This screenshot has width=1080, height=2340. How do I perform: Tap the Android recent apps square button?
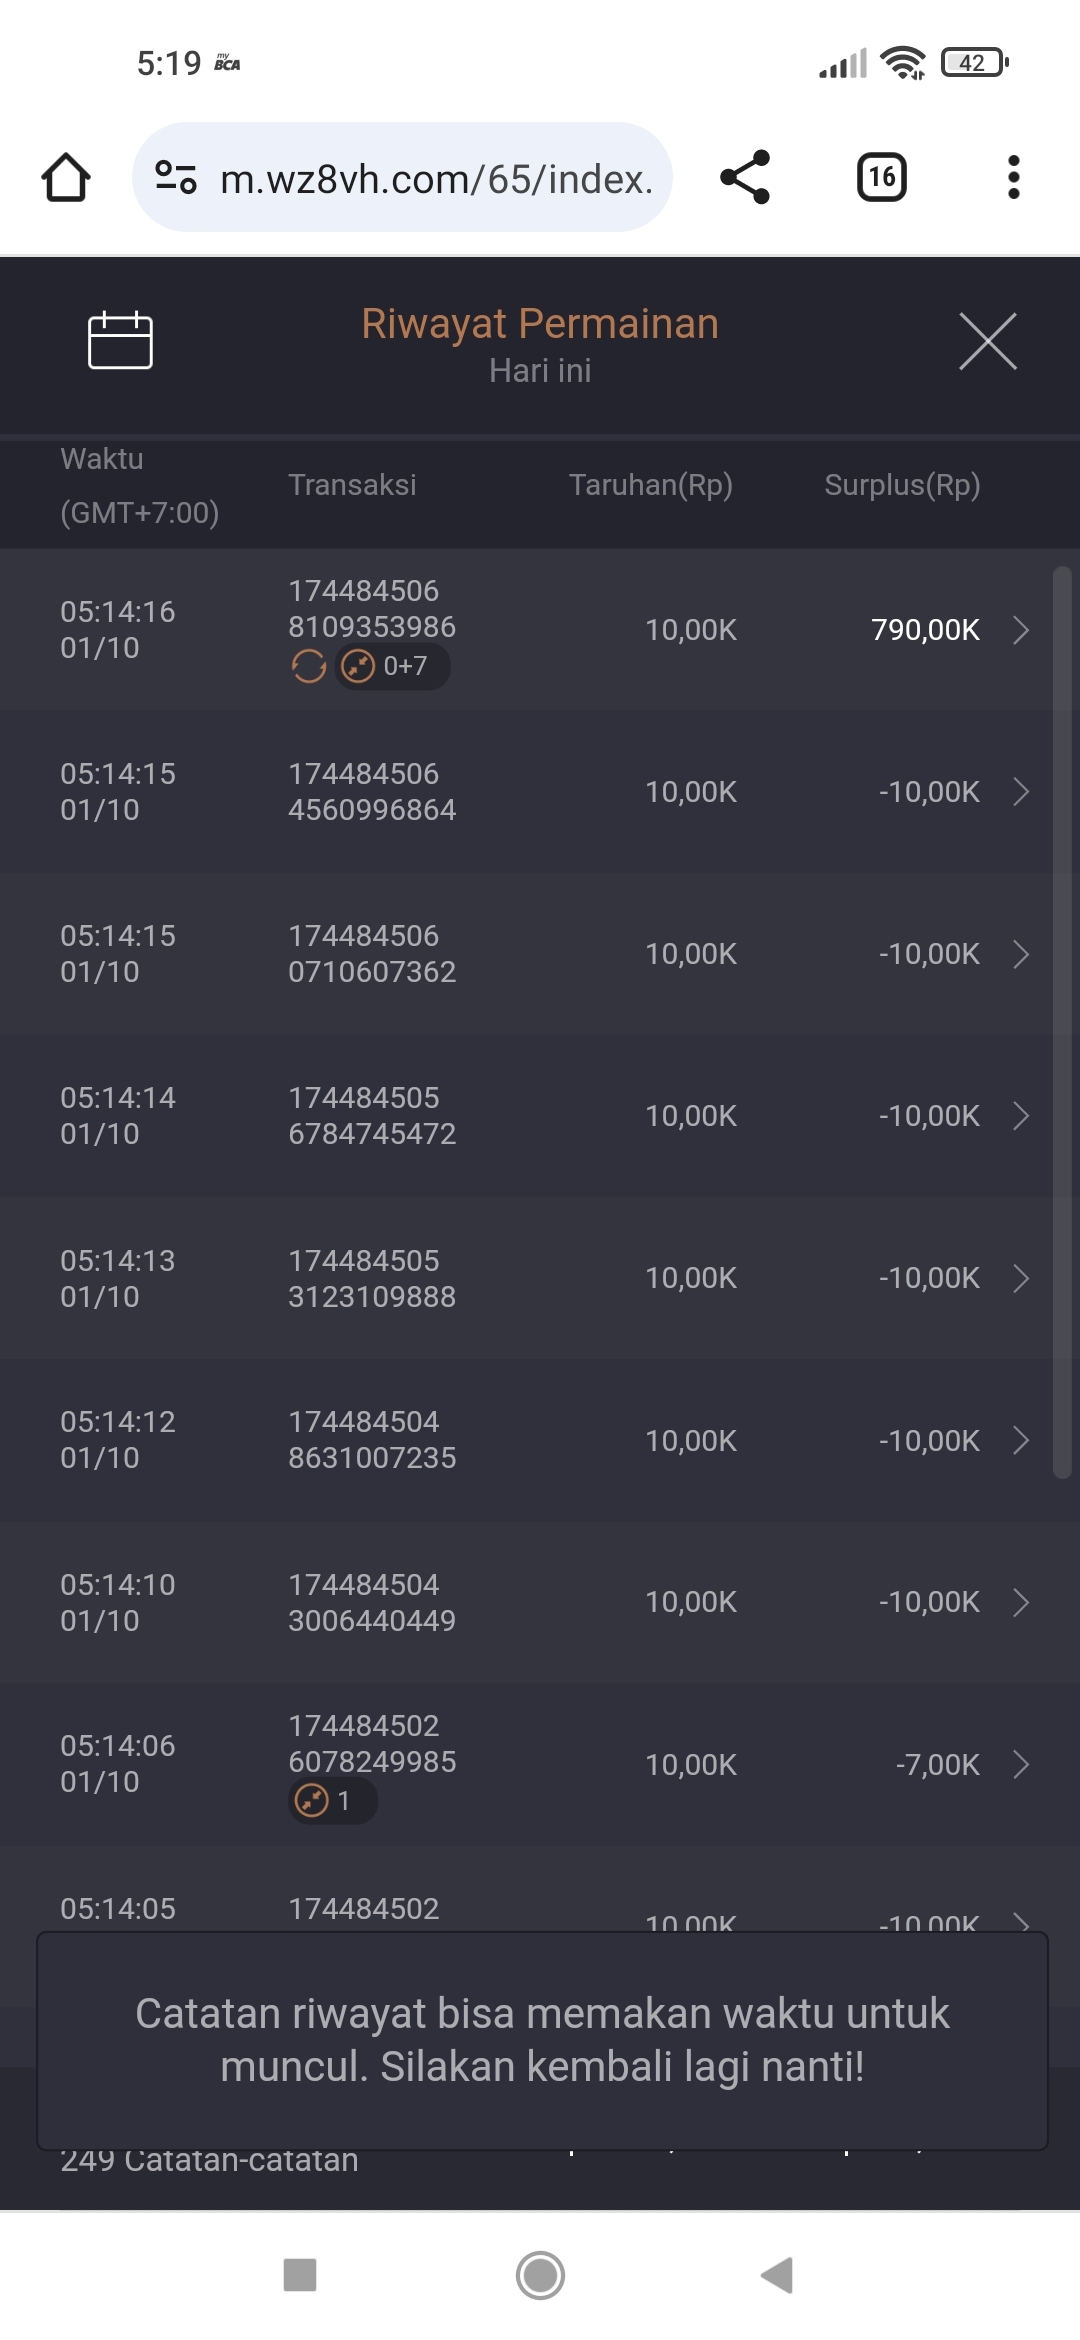tap(300, 2275)
